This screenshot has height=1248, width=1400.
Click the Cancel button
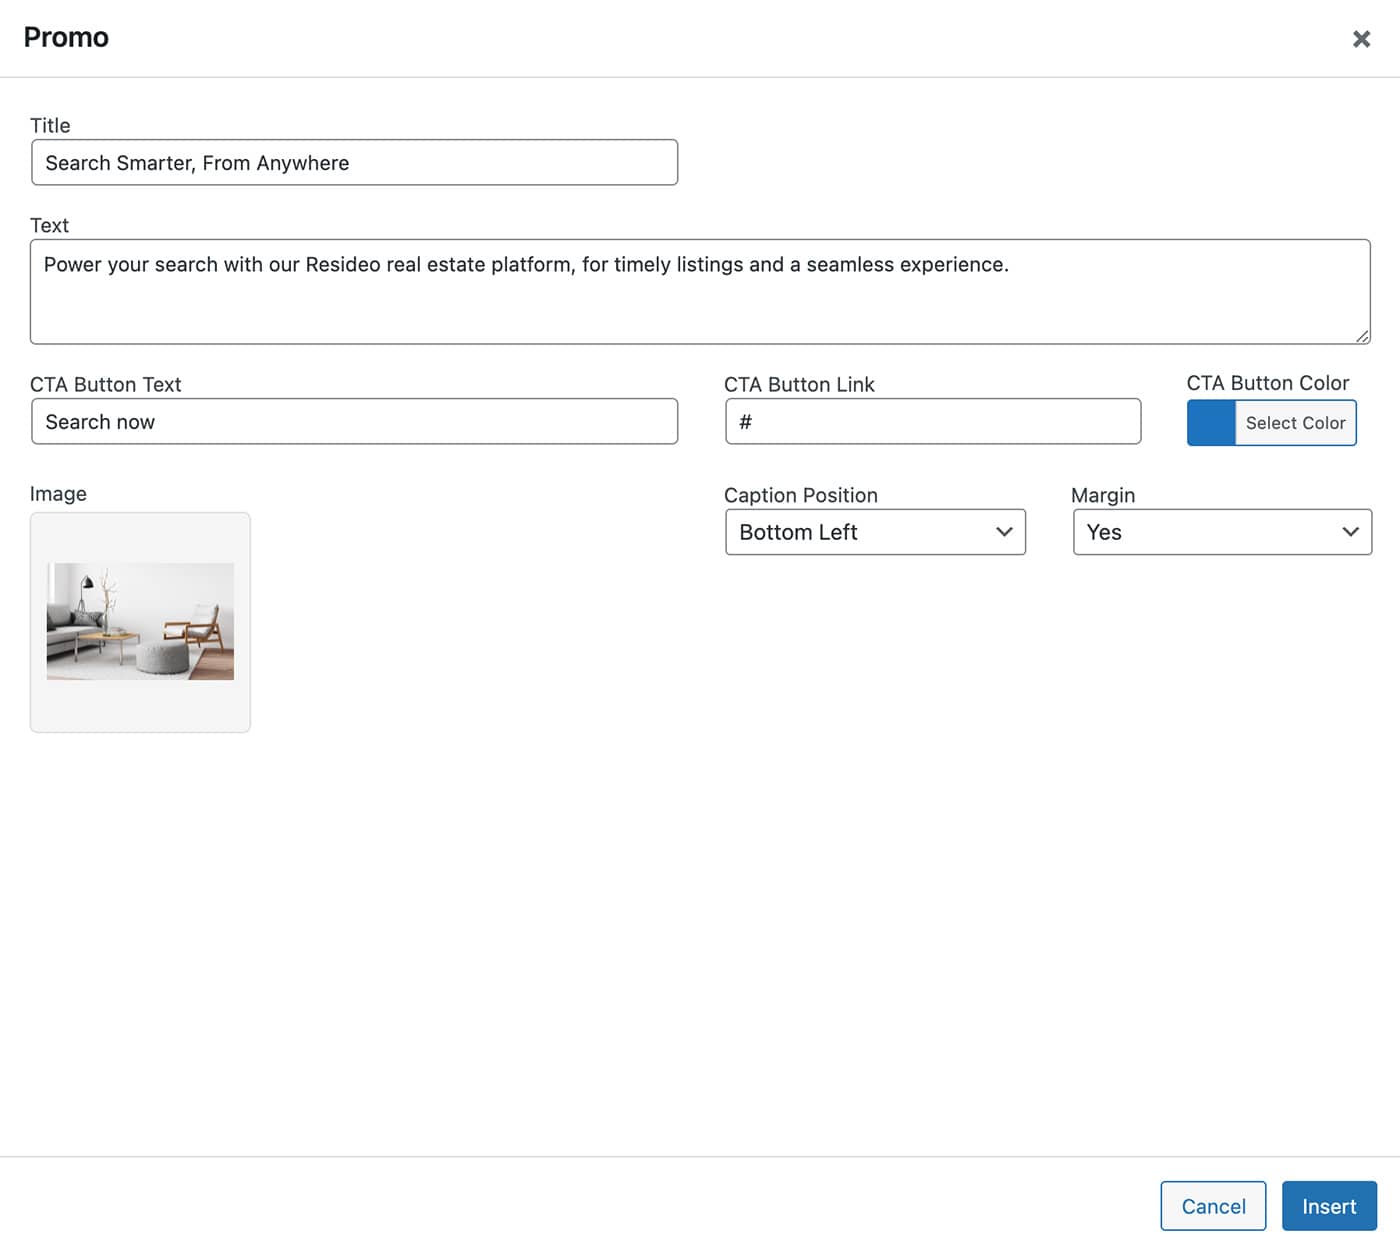tap(1213, 1206)
